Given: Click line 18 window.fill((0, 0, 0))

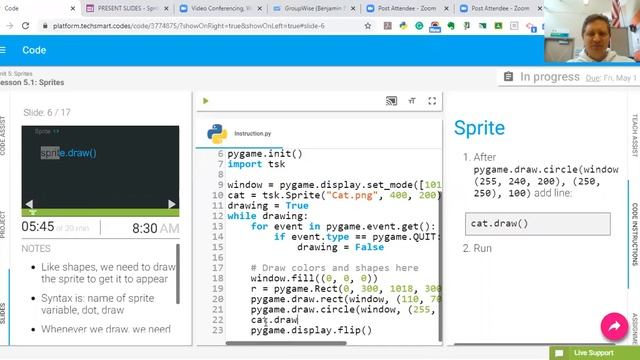Looking at the screenshot, I should (x=314, y=278).
